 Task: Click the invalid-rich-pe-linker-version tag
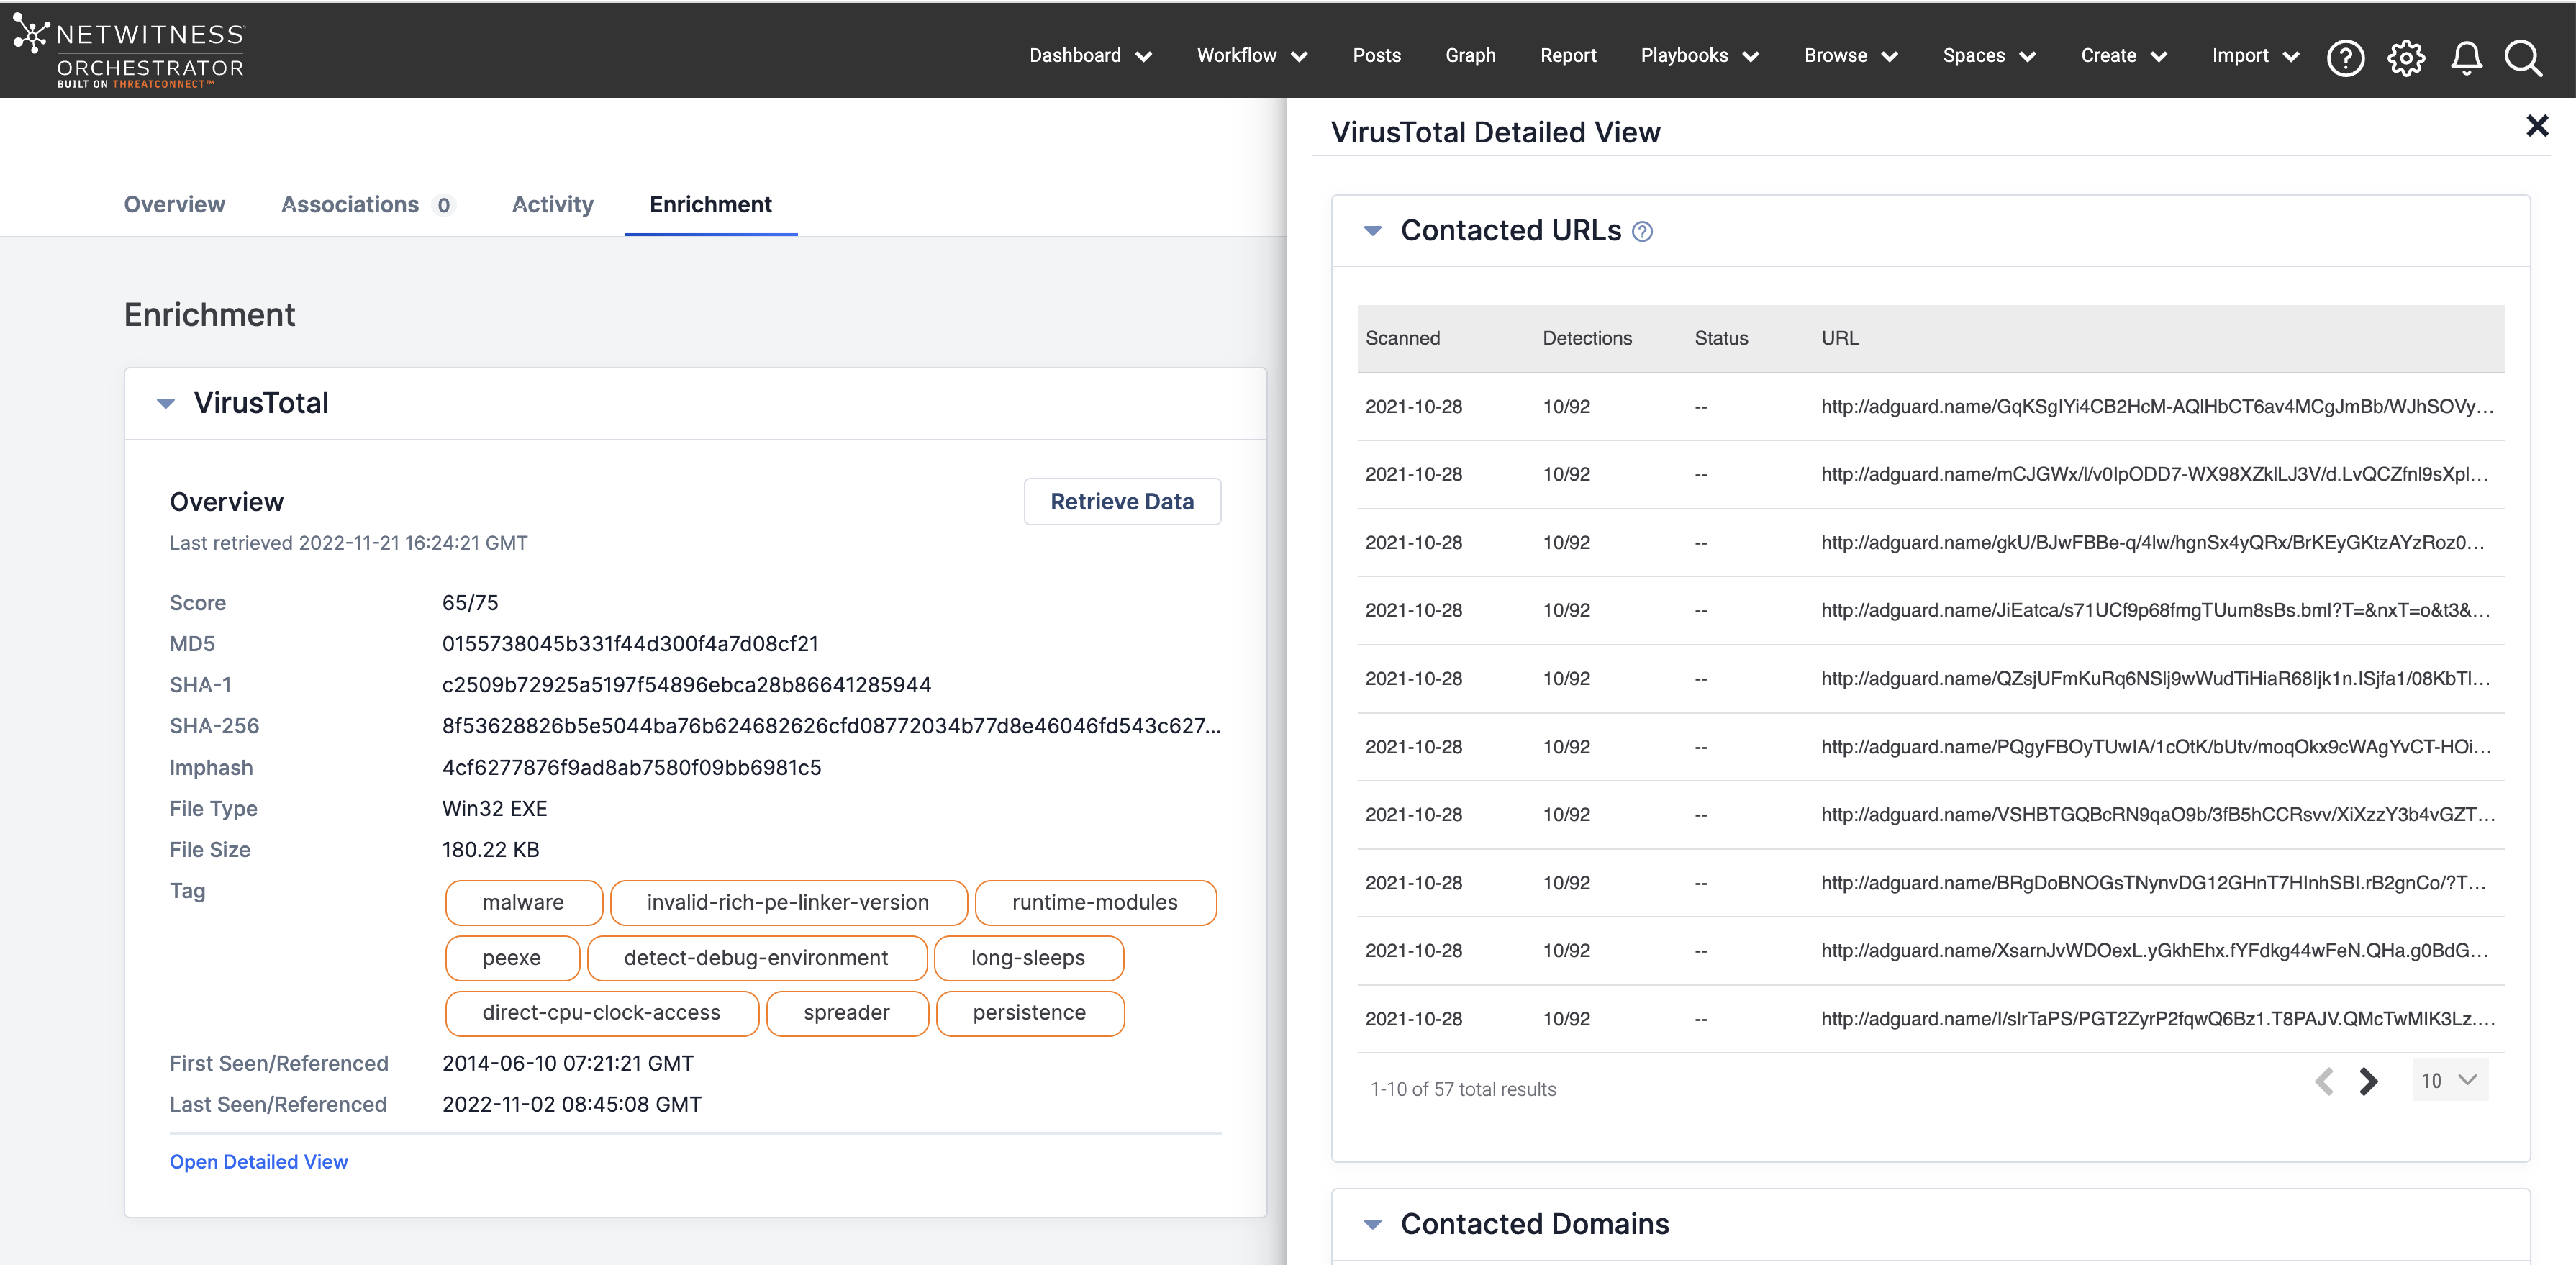[788, 903]
